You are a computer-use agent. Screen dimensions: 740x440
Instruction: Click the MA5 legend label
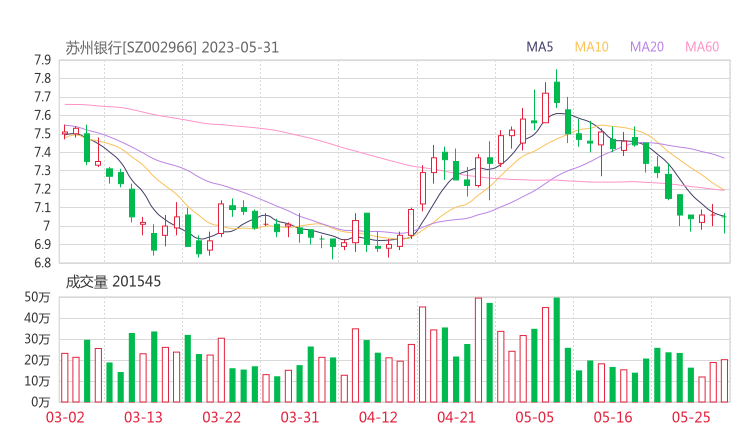click(539, 47)
